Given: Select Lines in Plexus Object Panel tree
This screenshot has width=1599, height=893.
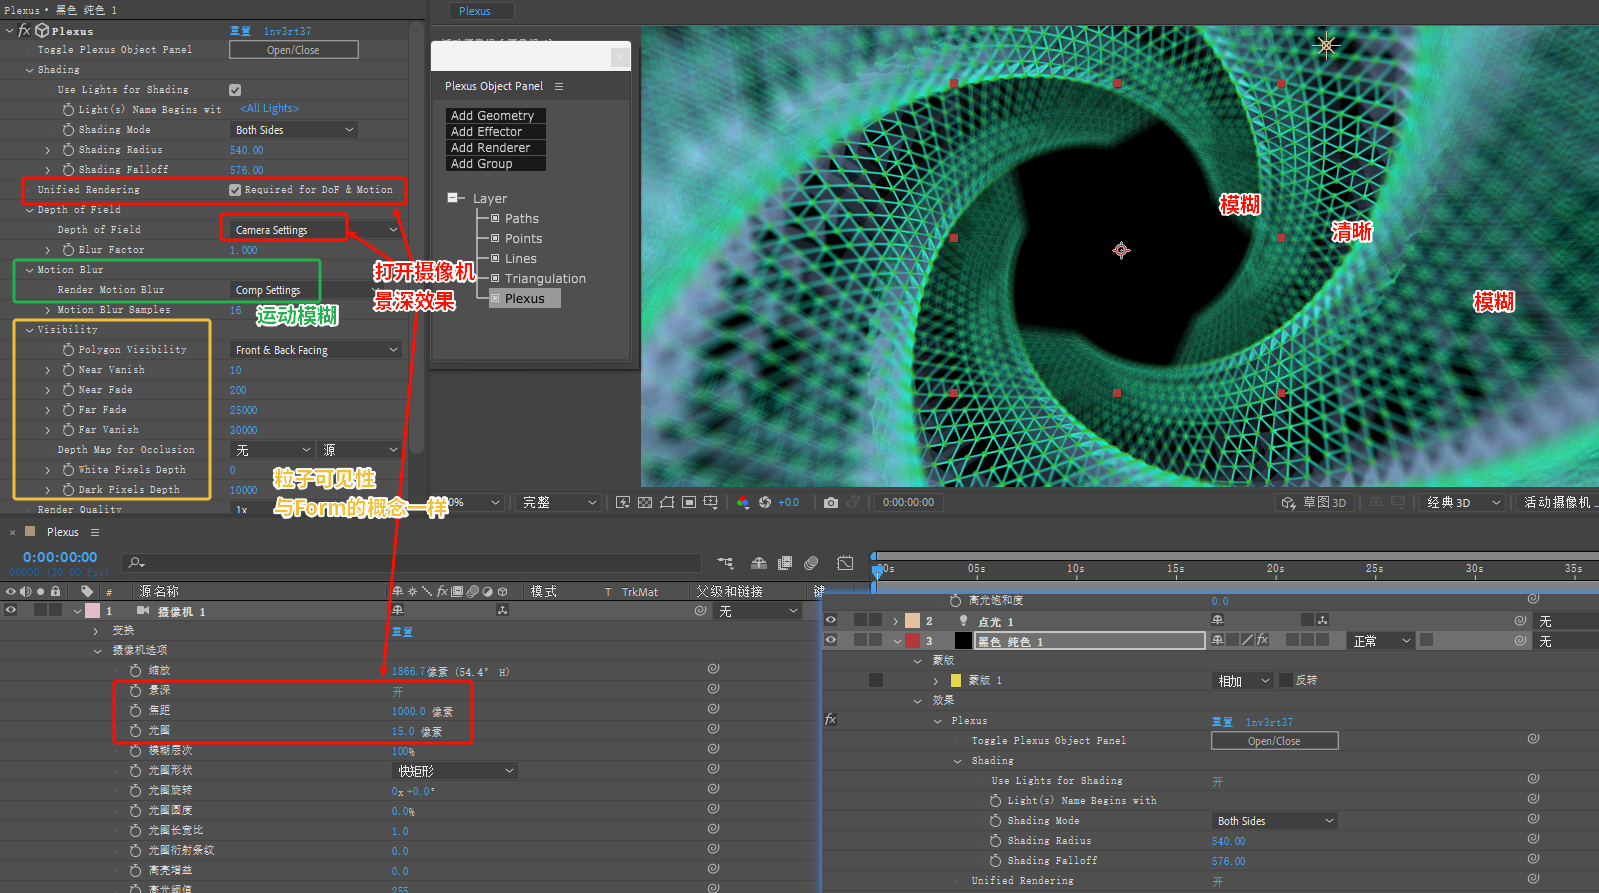Looking at the screenshot, I should coord(520,258).
